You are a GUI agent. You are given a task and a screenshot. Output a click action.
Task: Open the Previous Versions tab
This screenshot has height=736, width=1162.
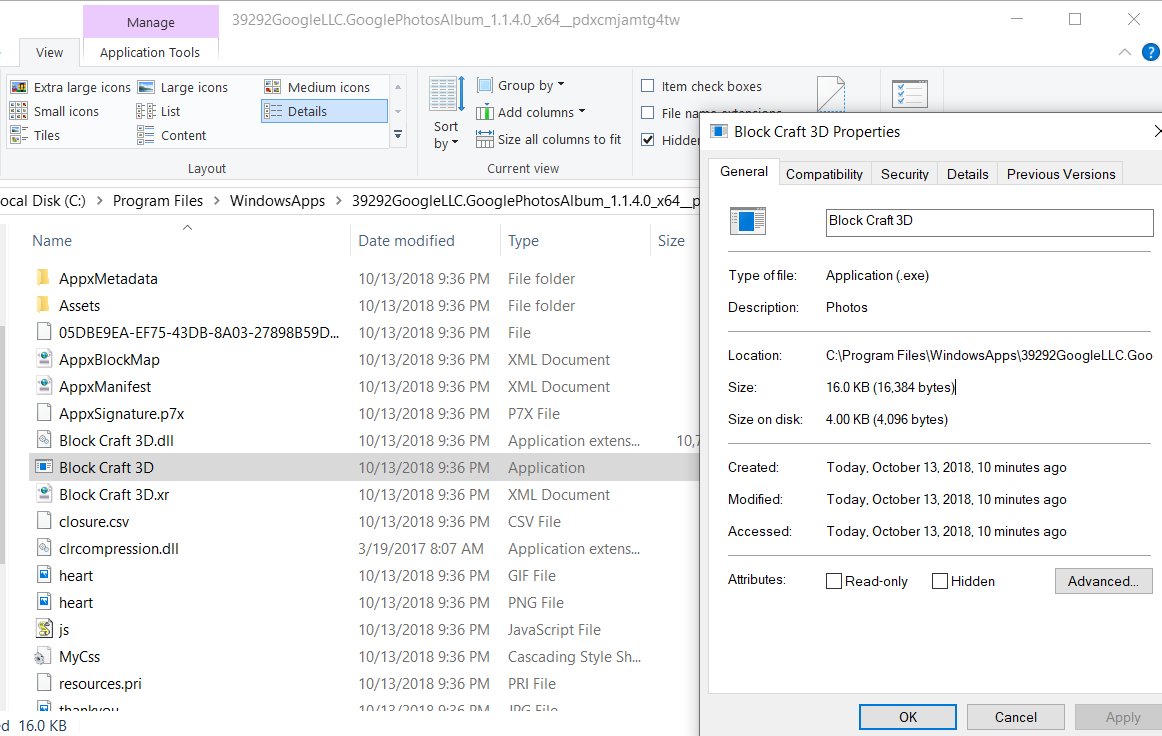click(x=1060, y=174)
